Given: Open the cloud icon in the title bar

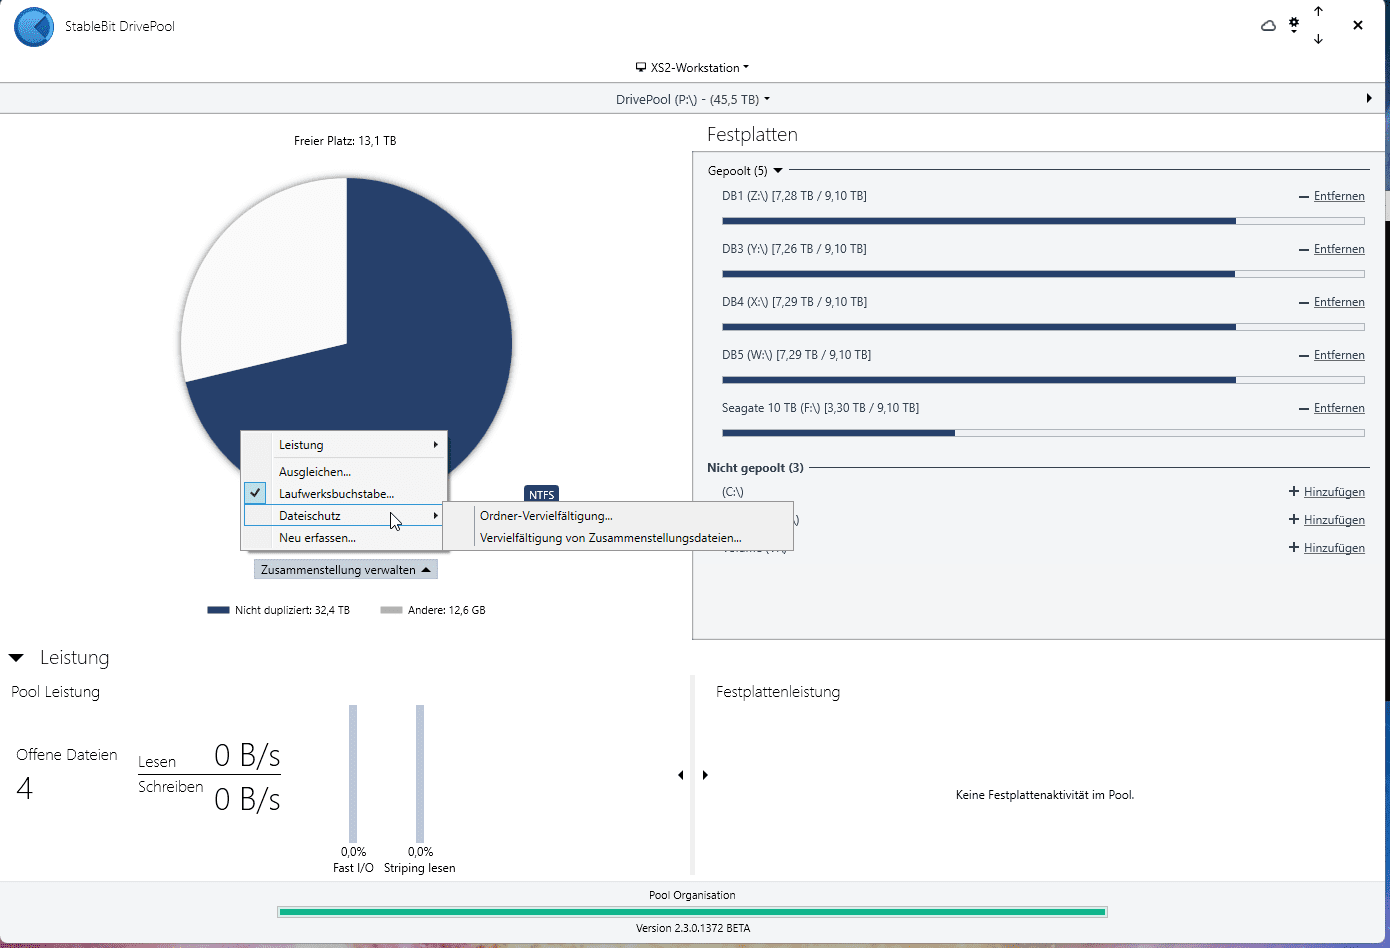Looking at the screenshot, I should click(x=1268, y=26).
